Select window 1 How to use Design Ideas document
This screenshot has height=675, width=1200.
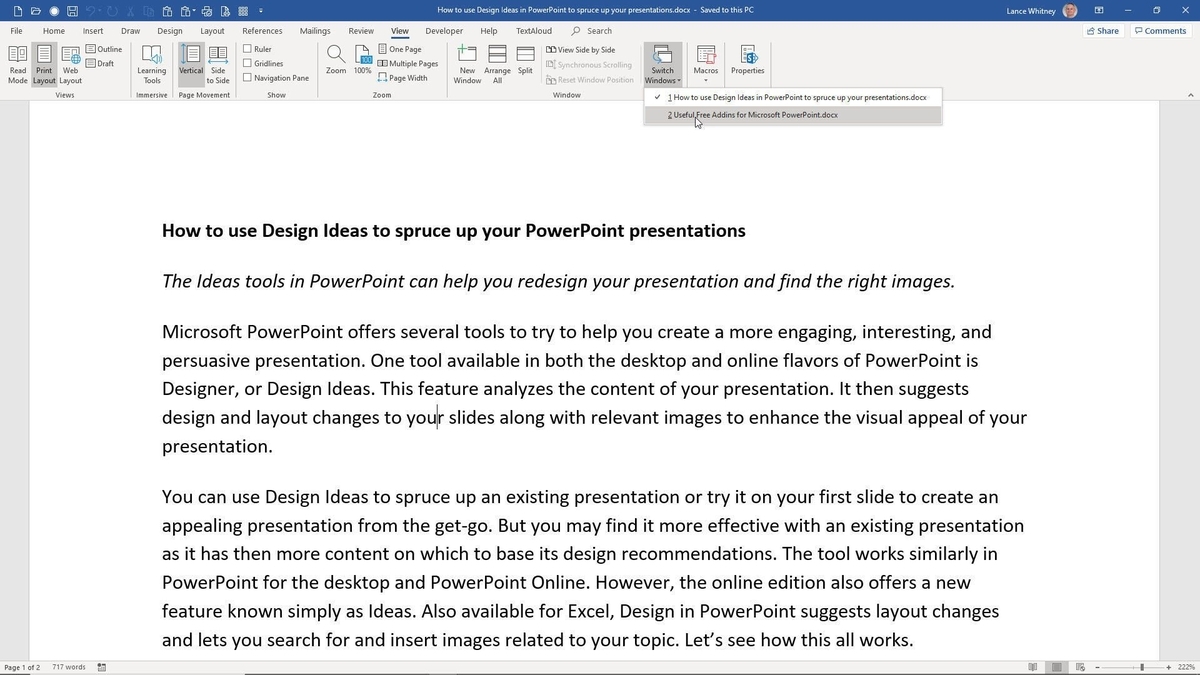coord(793,98)
